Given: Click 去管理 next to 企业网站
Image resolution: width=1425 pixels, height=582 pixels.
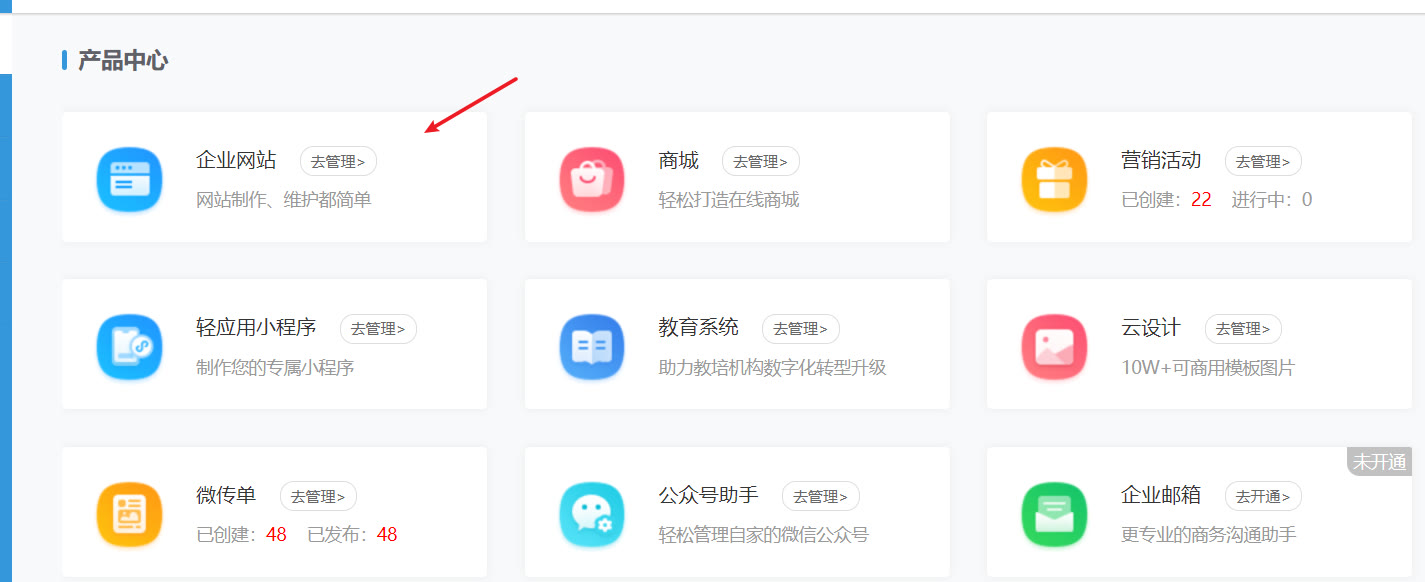Looking at the screenshot, I should pyautogui.click(x=338, y=160).
